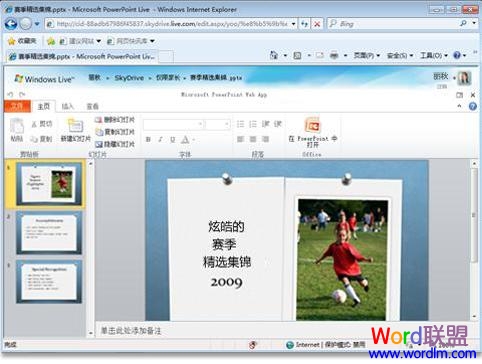This screenshot has height=364, width=482.
Task: Click the Duplicate Slide (复制幻灯片) button
Action: pyautogui.click(x=115, y=132)
